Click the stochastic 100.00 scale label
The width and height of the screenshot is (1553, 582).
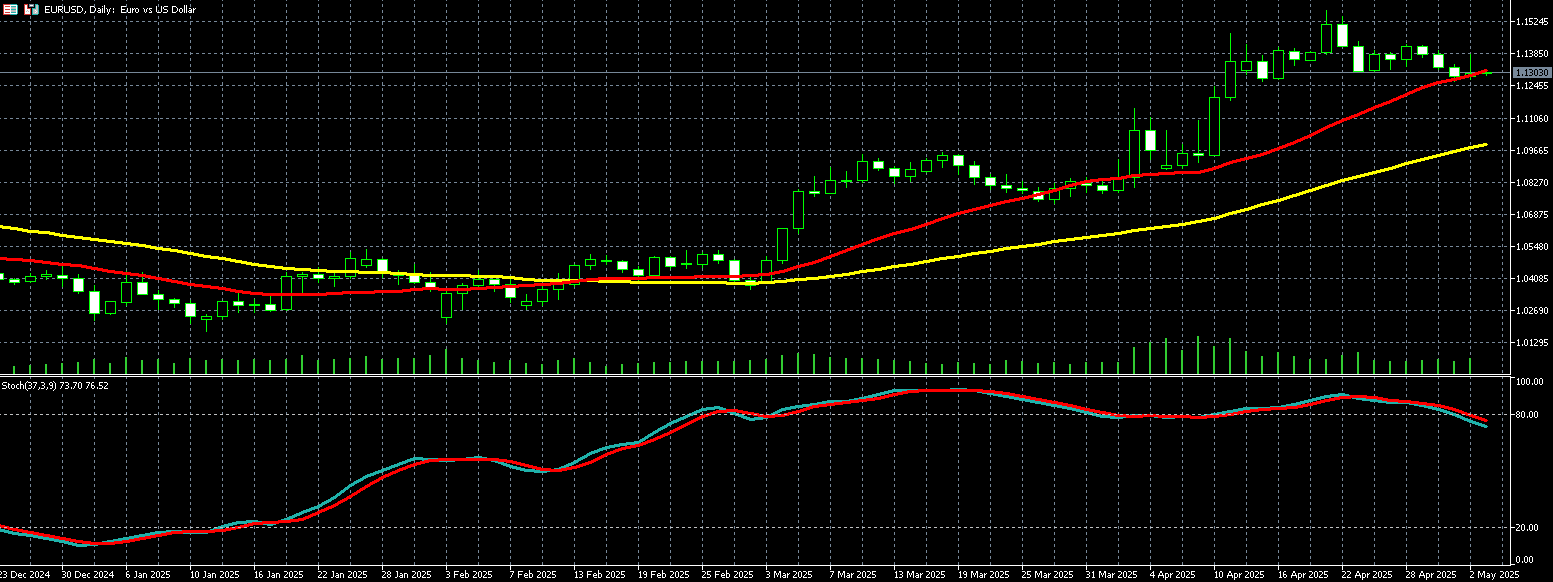click(1528, 383)
